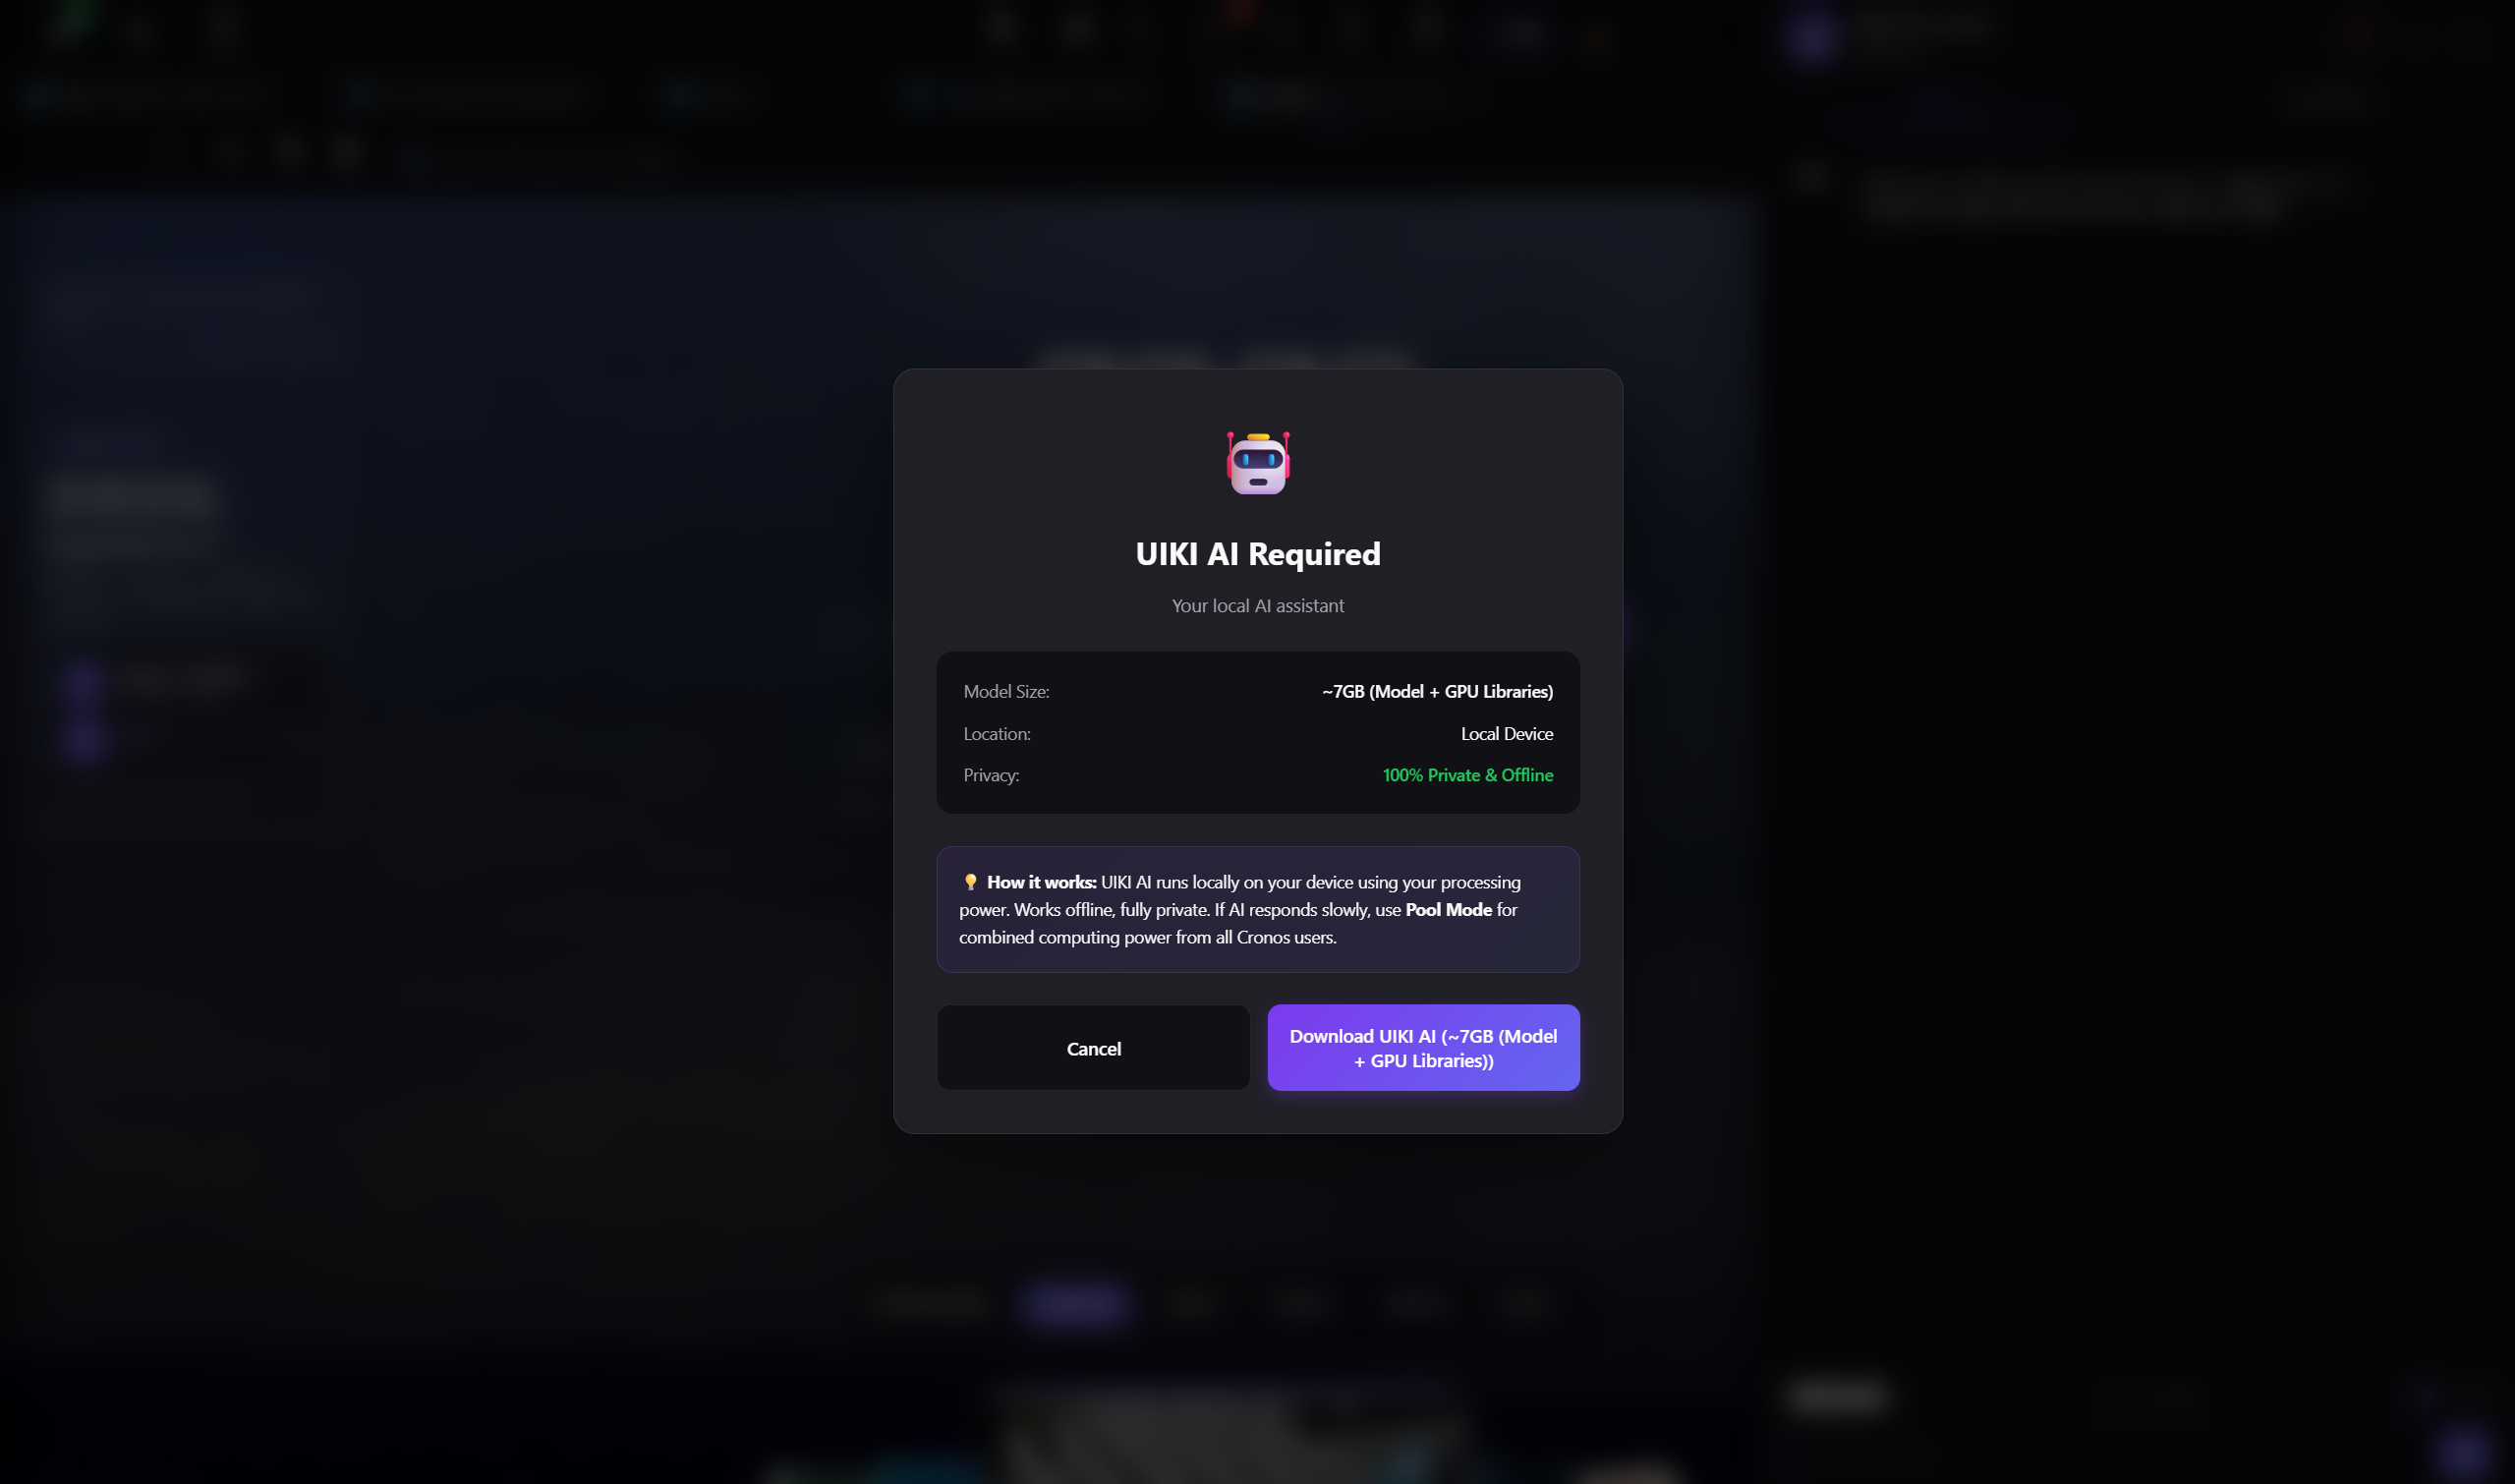Click the Download UIKI AI button

point(1423,1048)
